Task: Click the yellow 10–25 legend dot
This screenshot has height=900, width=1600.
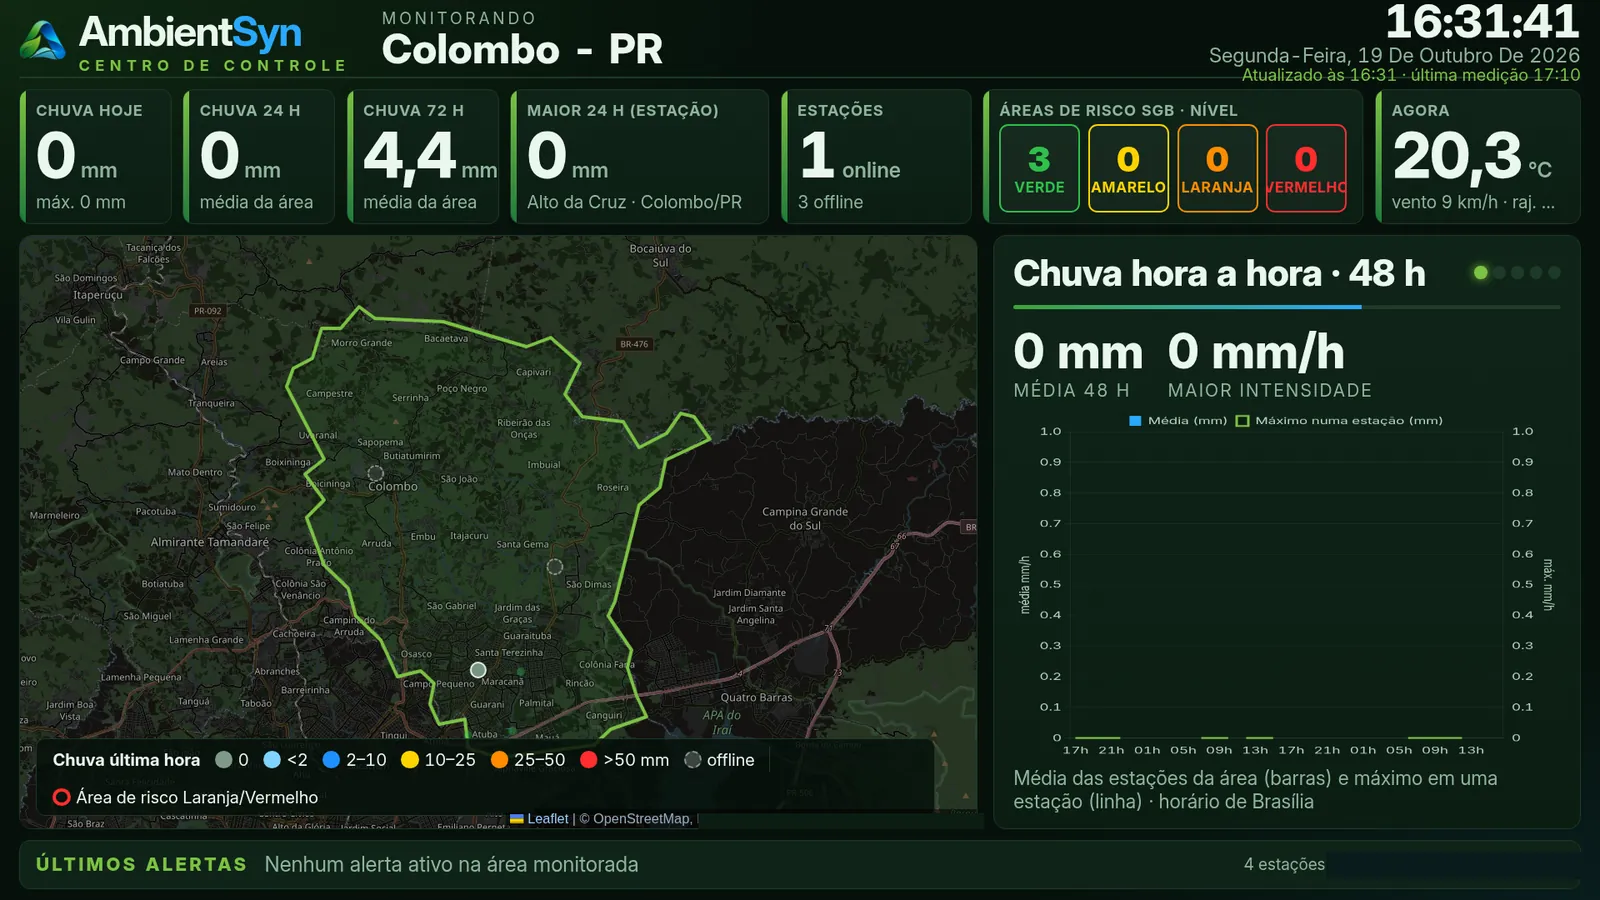Action: click(410, 760)
